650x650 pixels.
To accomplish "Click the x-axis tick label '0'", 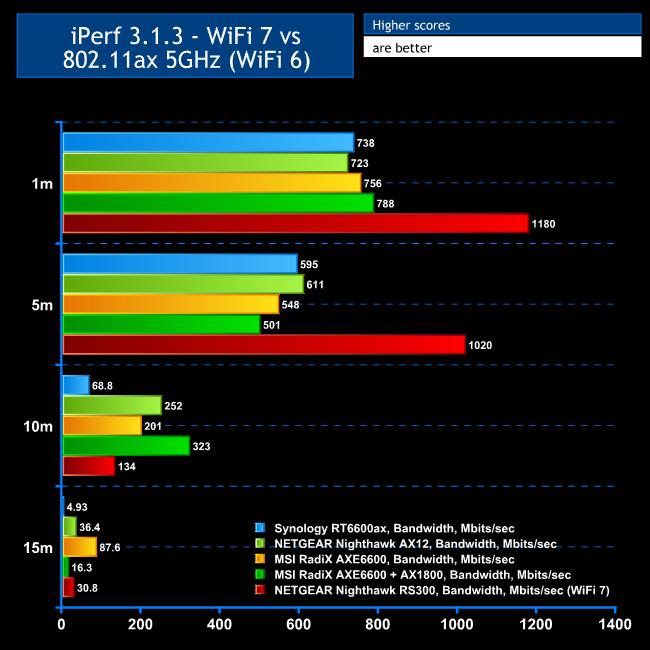I will (61, 624).
